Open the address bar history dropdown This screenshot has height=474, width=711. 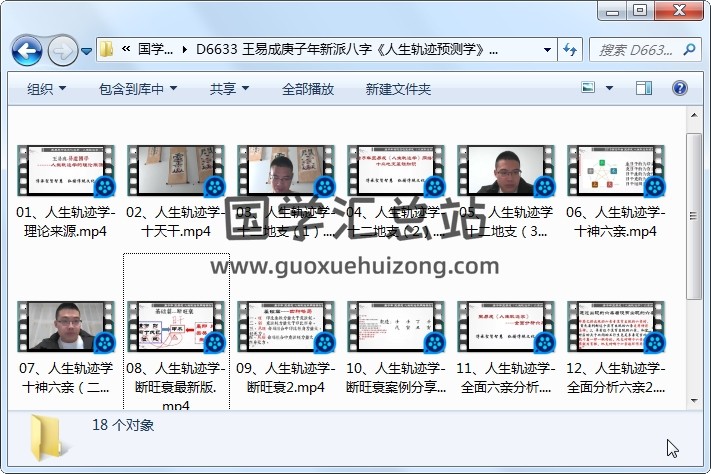[547, 49]
